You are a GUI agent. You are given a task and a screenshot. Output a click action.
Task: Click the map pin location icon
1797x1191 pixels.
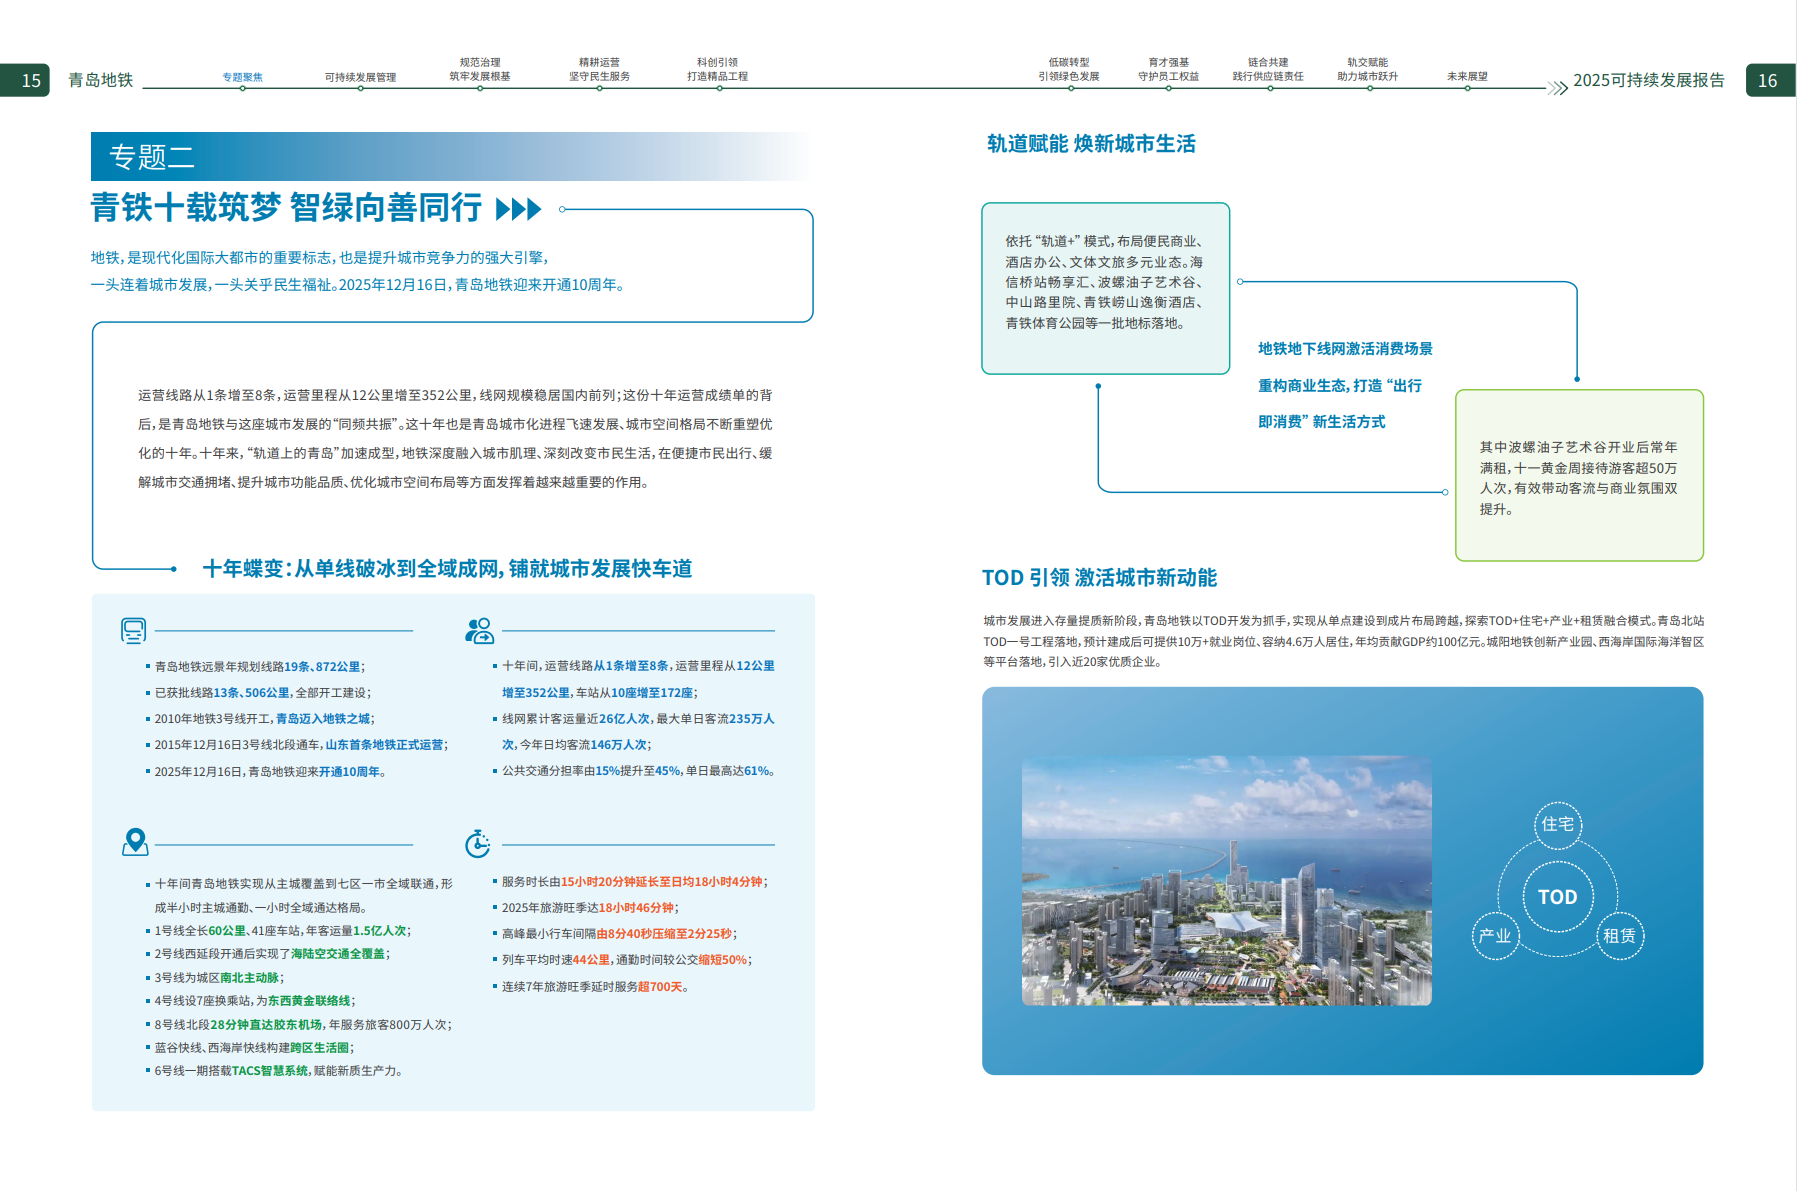(x=135, y=842)
